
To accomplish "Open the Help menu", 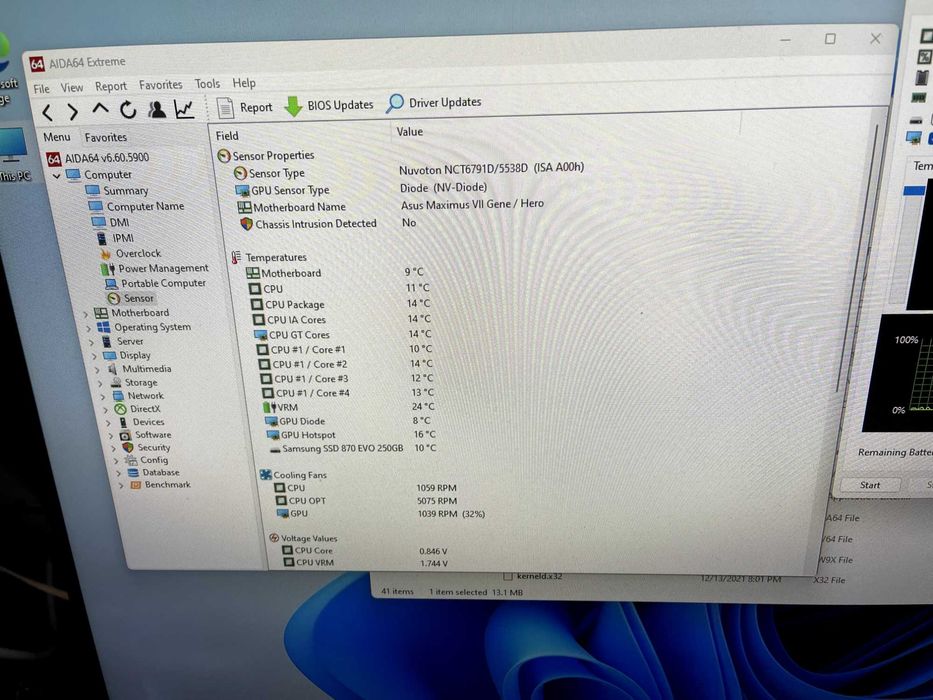I will tap(244, 83).
